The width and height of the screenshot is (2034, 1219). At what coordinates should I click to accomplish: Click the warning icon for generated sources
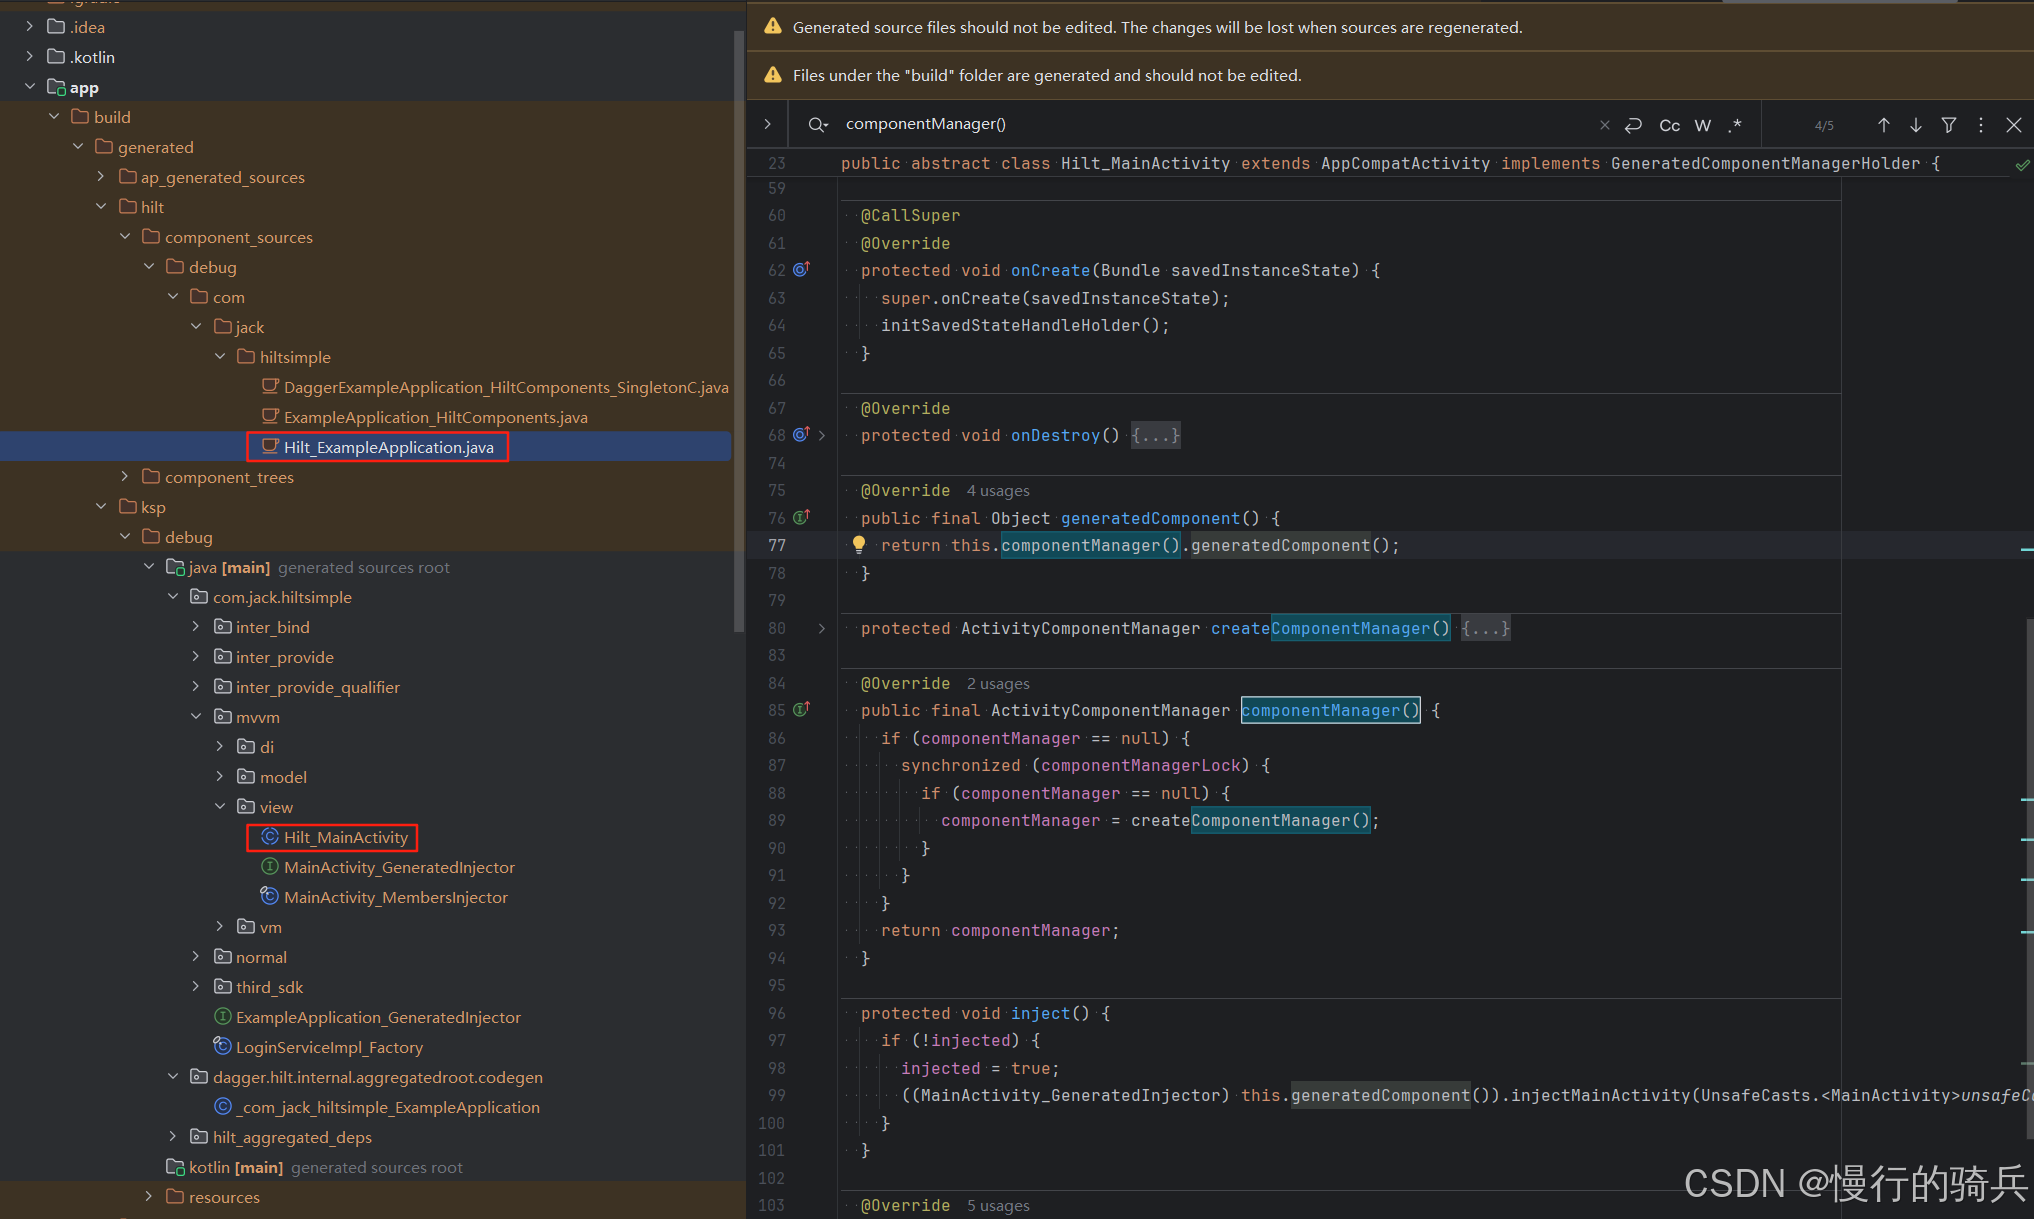click(772, 27)
